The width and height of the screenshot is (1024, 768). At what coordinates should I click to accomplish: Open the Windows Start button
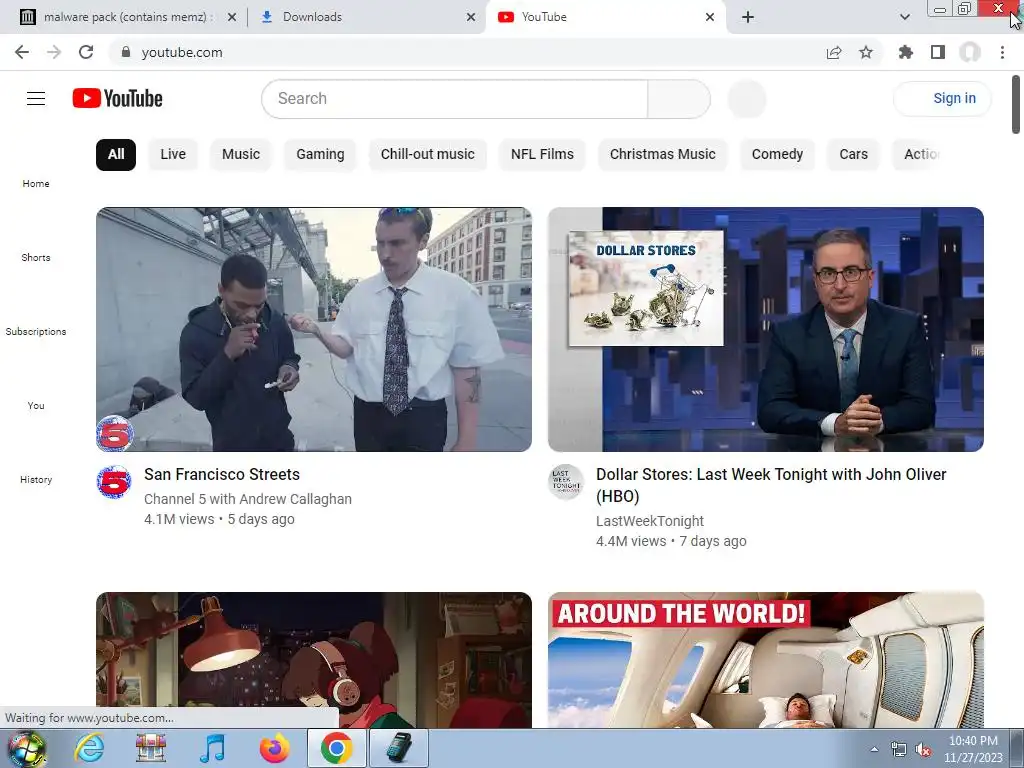(x=26, y=748)
